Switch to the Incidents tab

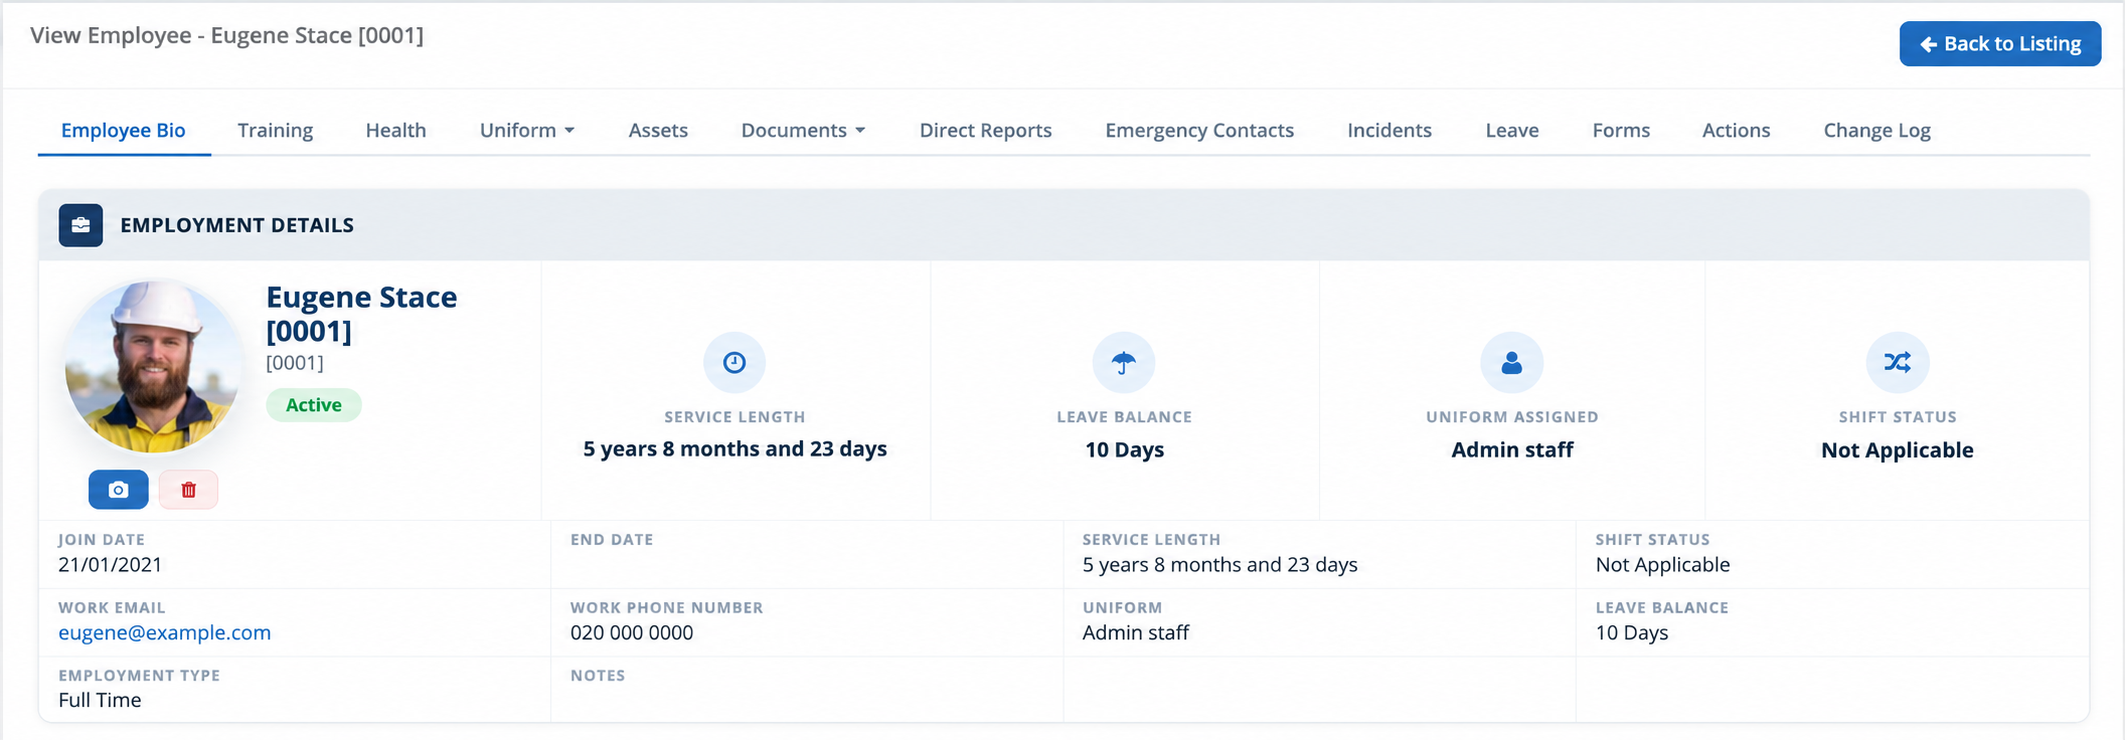pos(1389,130)
